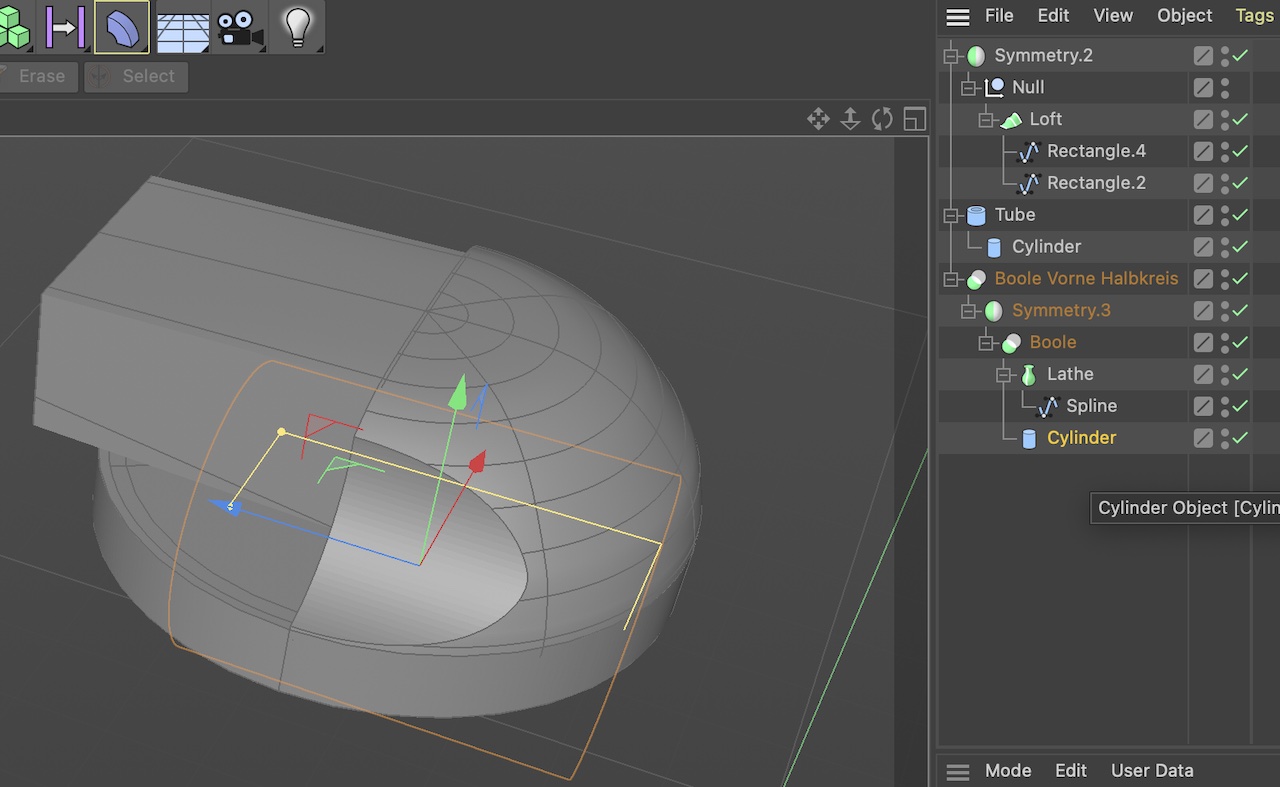
Task: Select the Symmetry.3 object name
Action: pos(1061,311)
